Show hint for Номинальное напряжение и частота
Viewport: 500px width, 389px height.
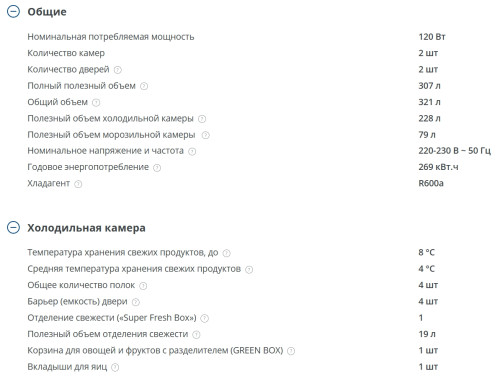coord(192,151)
